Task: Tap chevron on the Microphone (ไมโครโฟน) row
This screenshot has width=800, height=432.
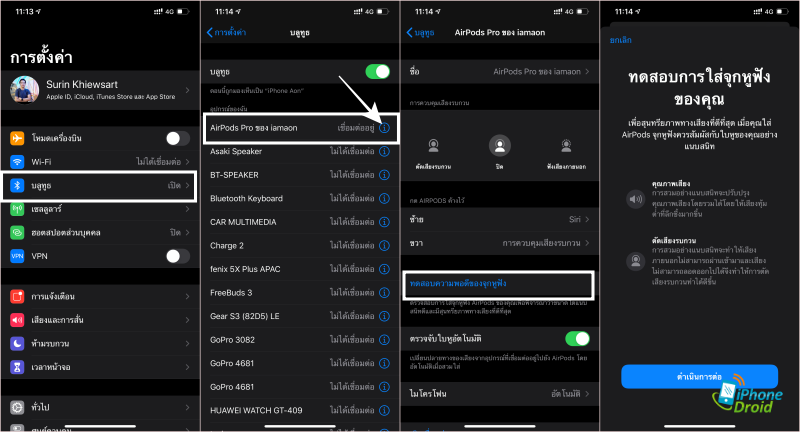Action: click(x=587, y=394)
